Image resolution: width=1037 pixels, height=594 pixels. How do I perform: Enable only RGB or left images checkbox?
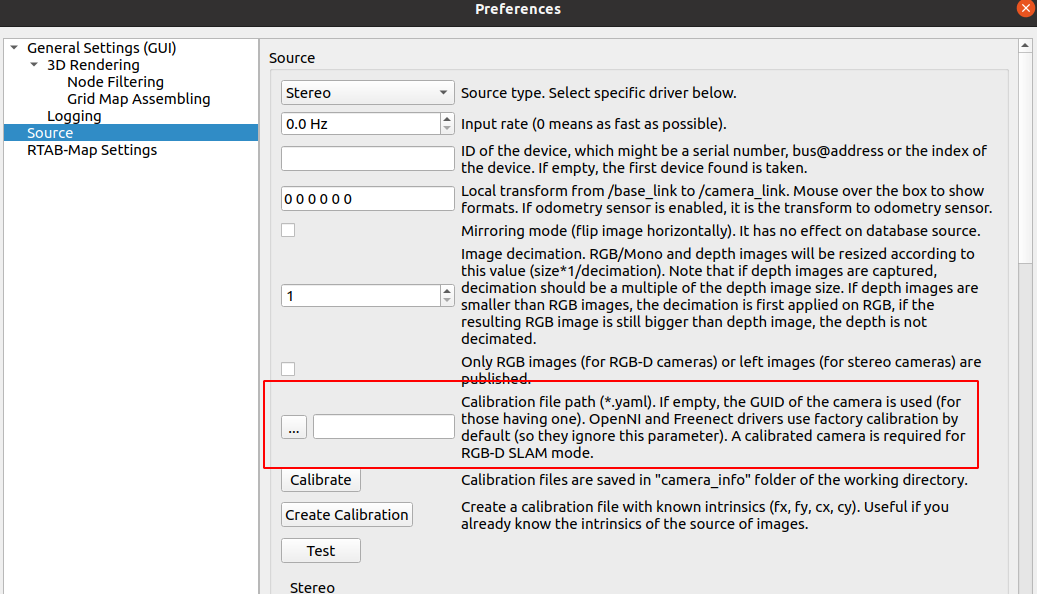288,369
